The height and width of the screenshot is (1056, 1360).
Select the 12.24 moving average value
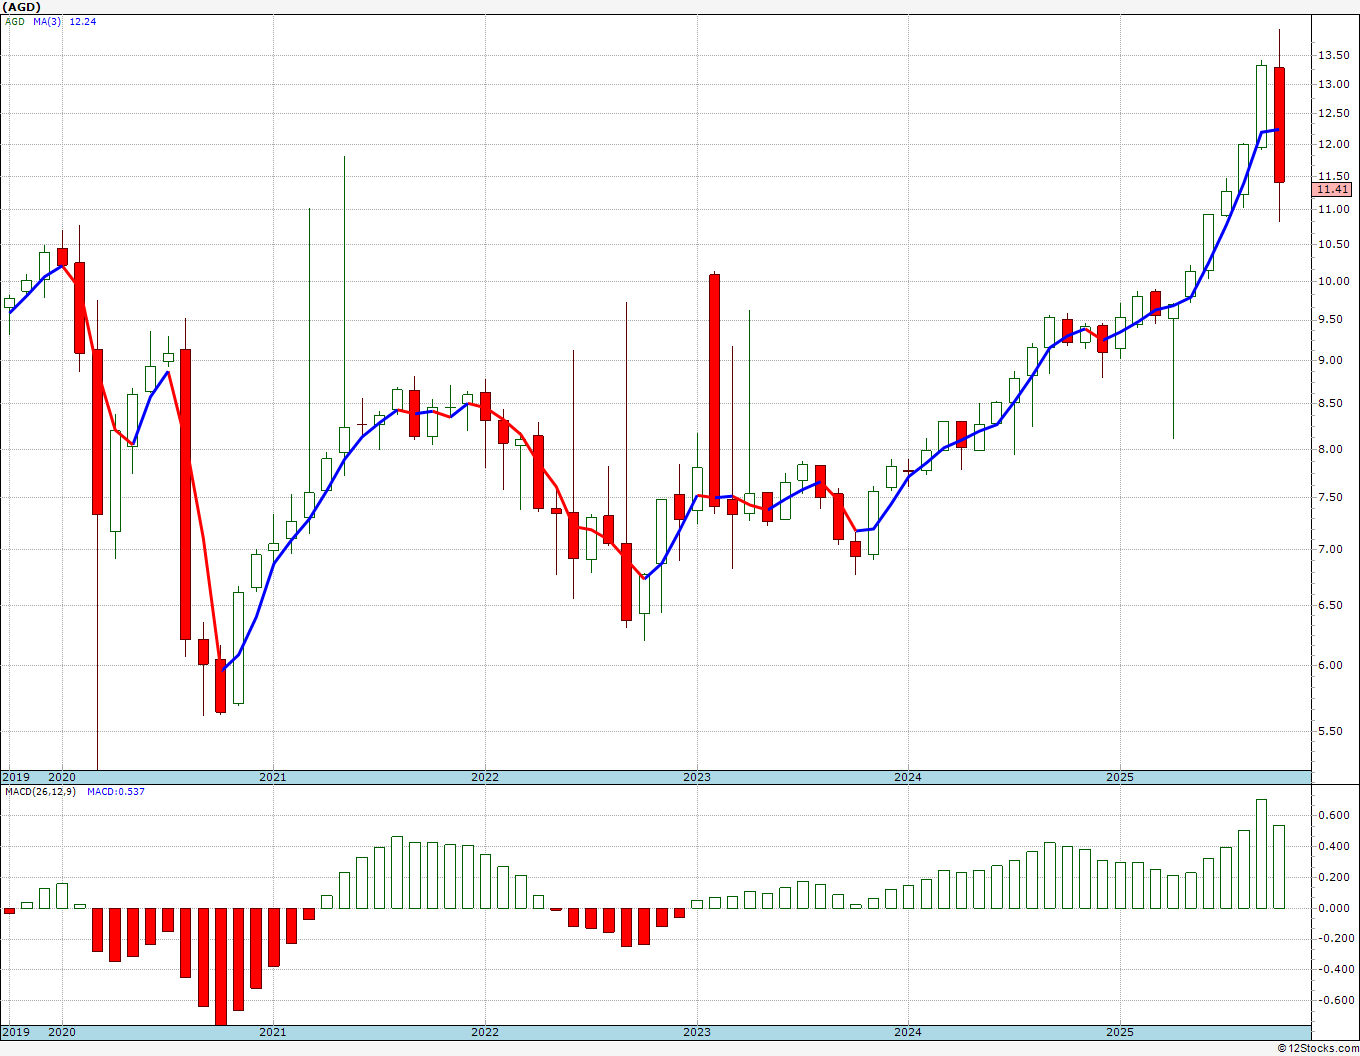(x=82, y=21)
